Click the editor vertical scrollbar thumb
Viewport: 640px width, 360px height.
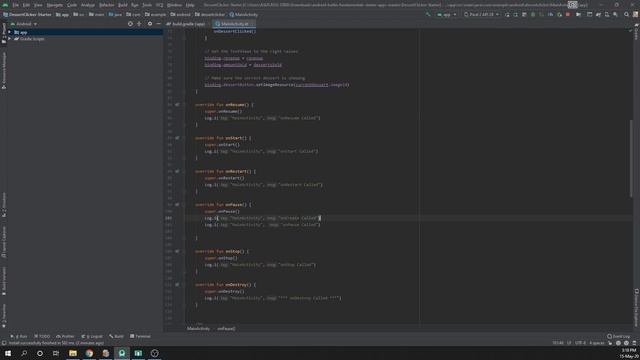coord(631,159)
